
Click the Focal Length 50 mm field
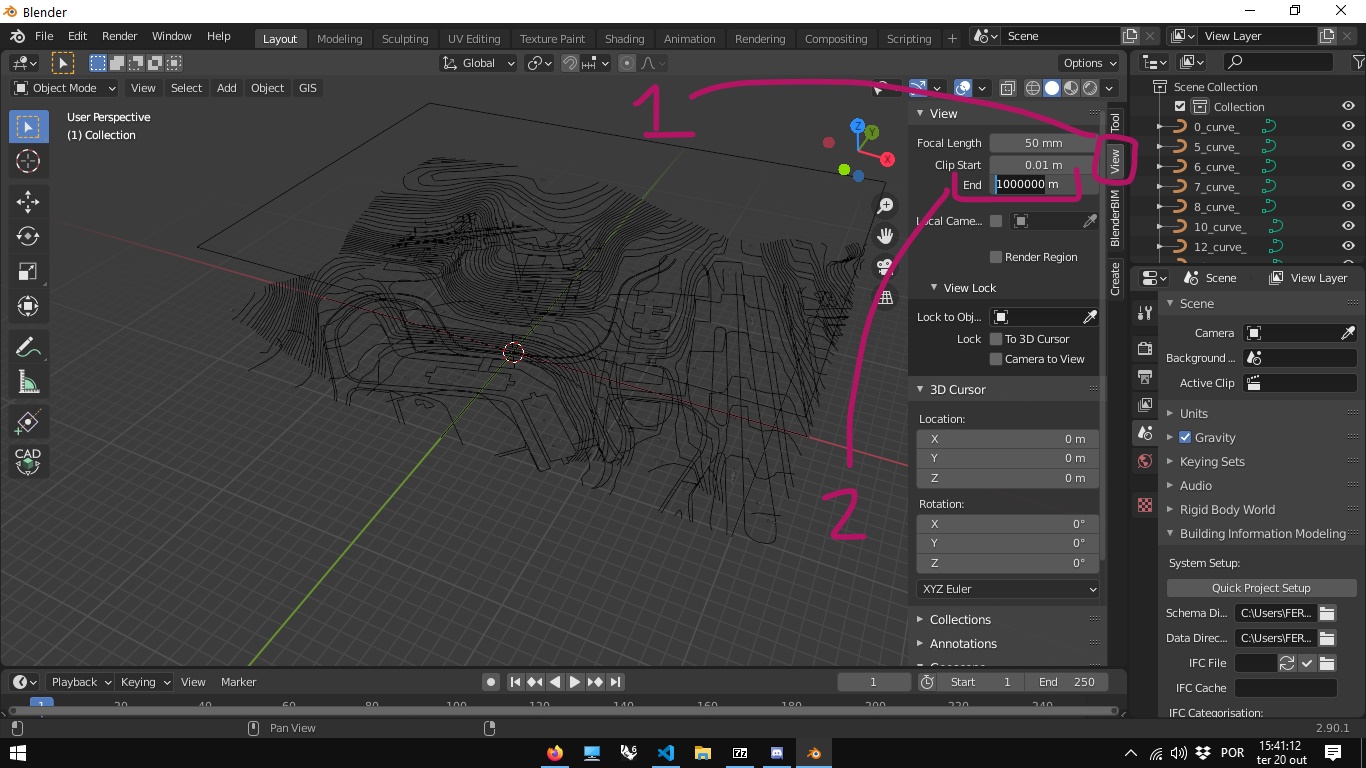click(1043, 143)
